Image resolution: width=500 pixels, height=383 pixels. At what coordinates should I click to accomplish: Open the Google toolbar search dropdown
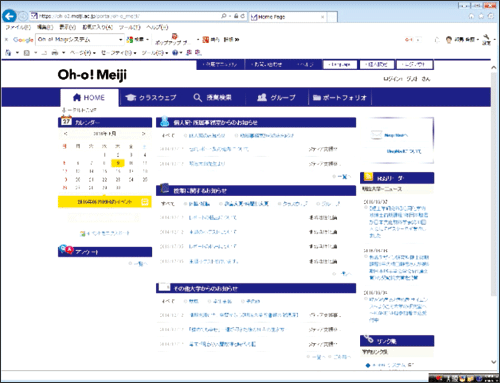tap(121, 40)
